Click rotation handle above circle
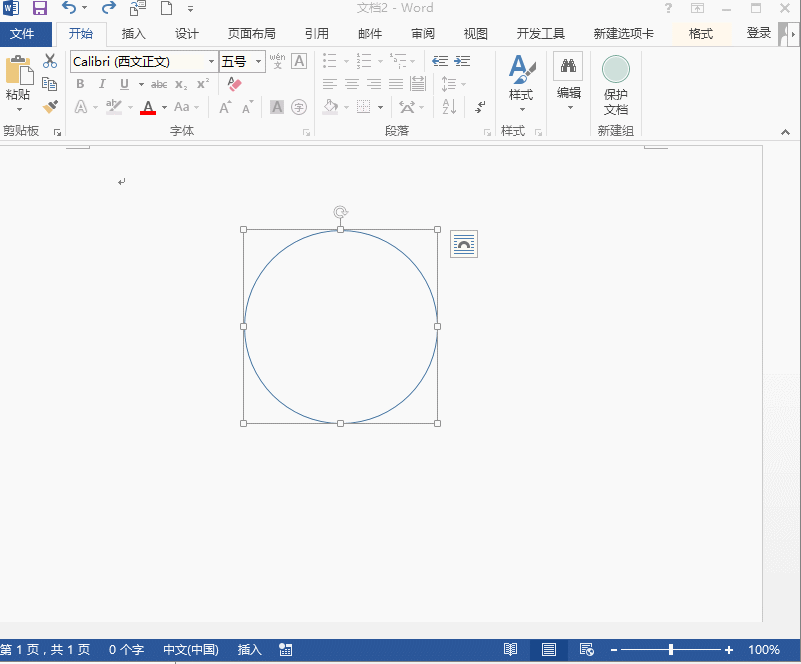 [x=341, y=211]
